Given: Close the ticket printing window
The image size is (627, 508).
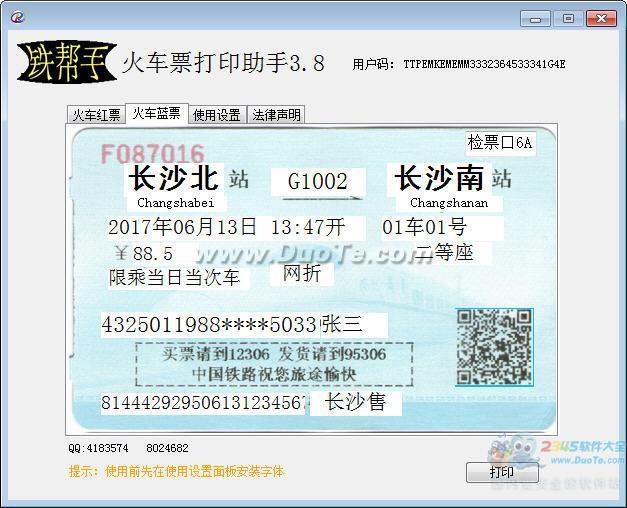Looking at the screenshot, I should click(x=601, y=19).
